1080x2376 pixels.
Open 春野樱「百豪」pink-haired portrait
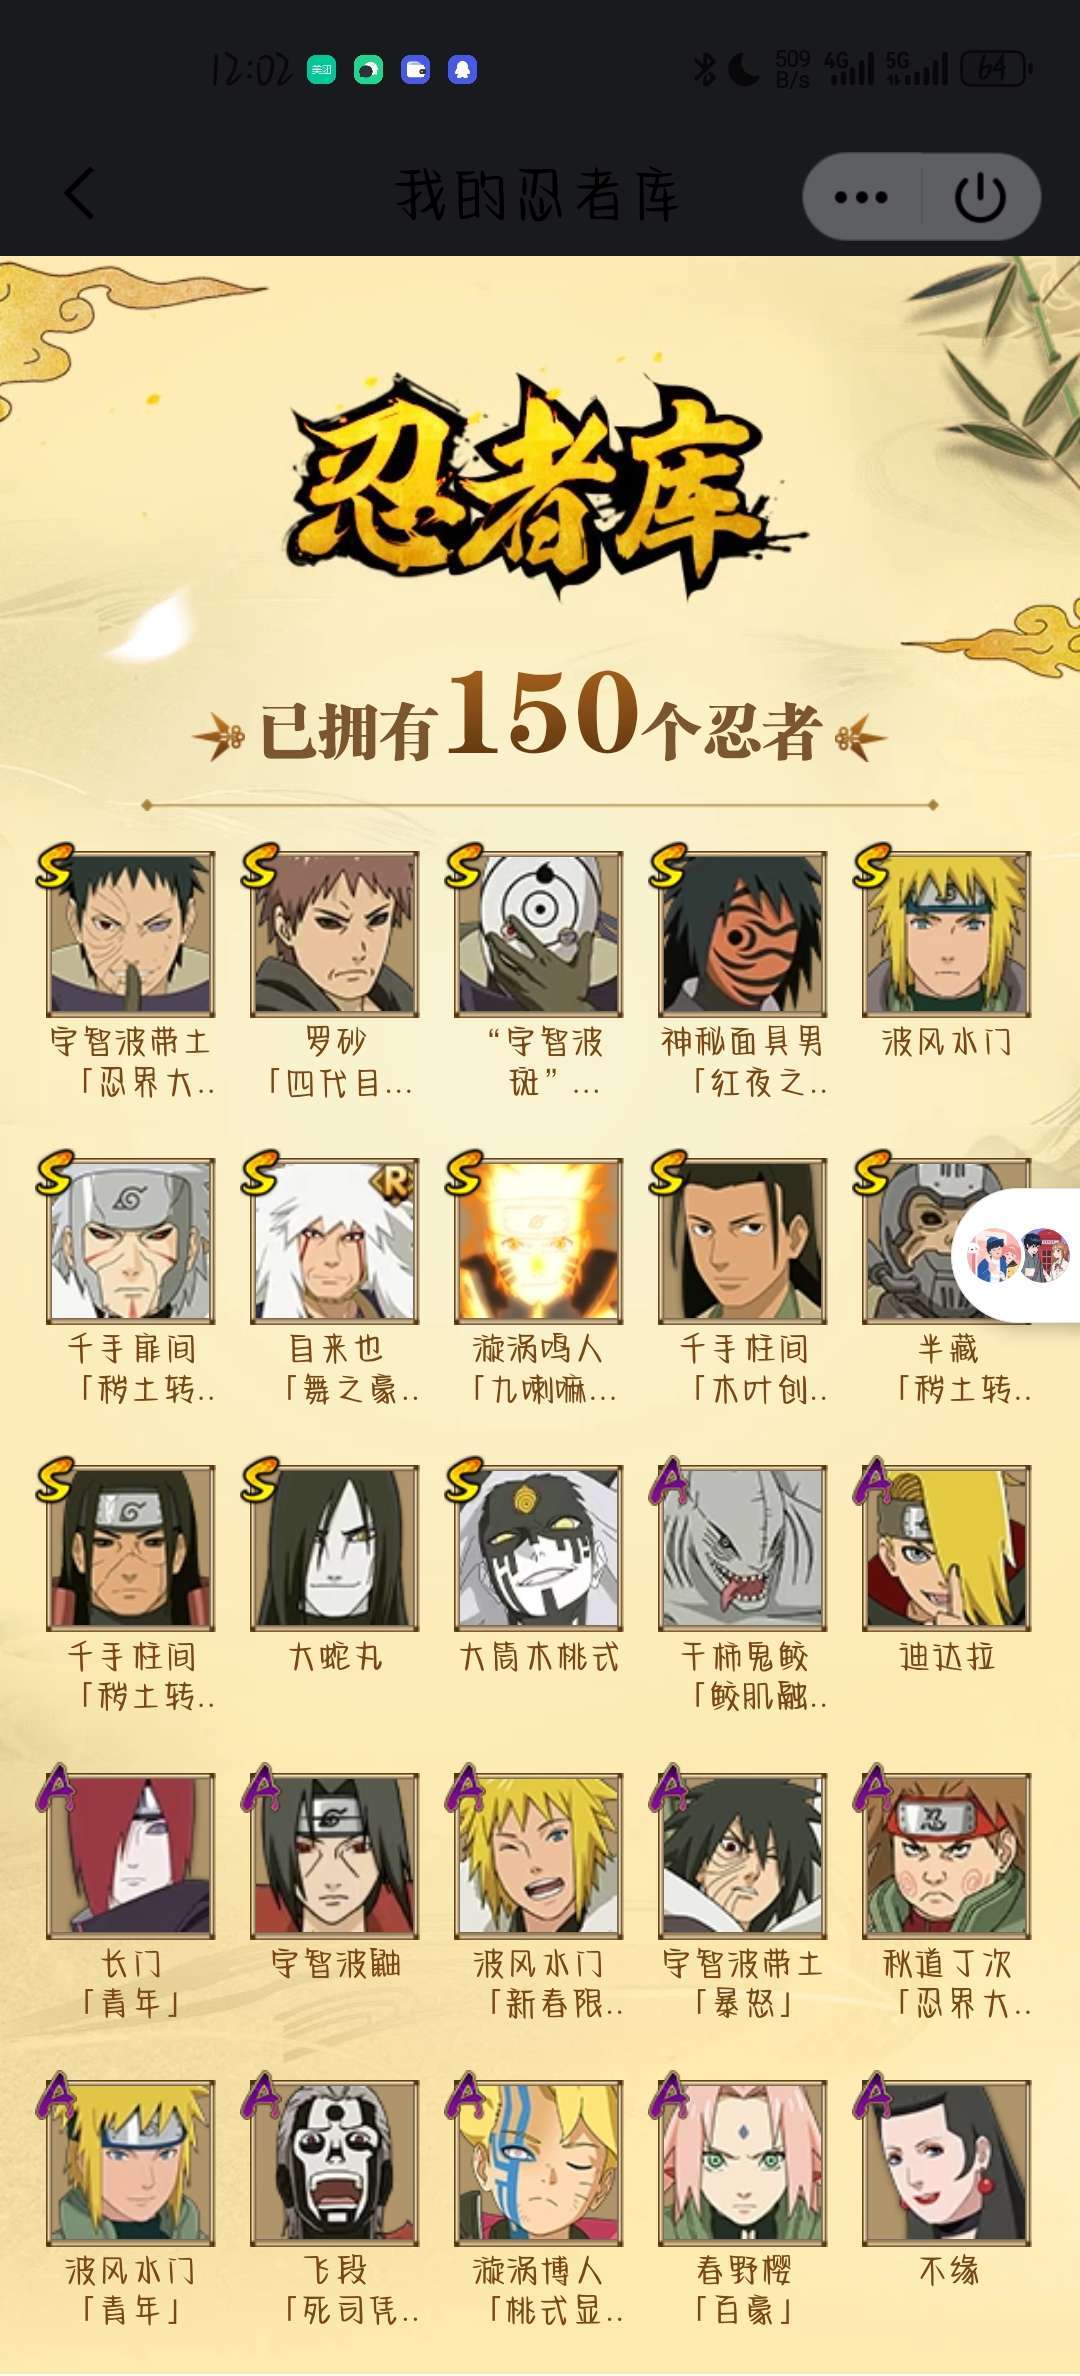[742, 2162]
